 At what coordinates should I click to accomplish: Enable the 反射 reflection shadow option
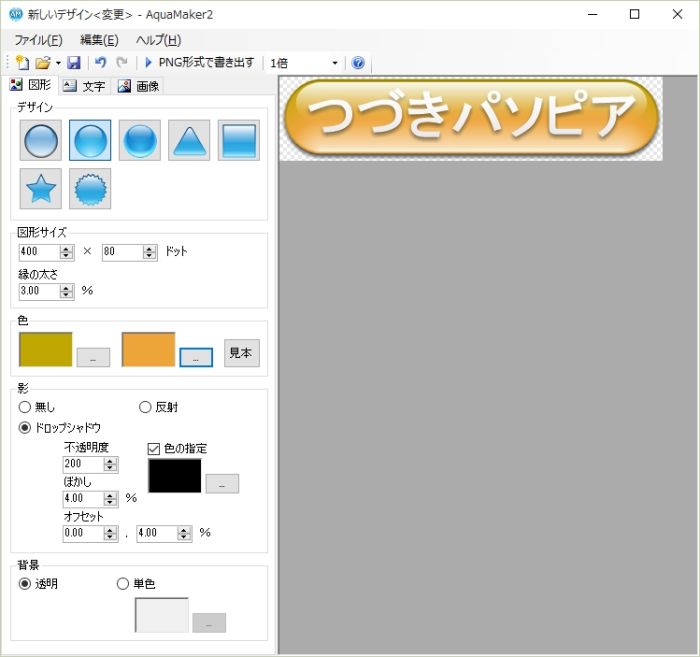coord(146,407)
